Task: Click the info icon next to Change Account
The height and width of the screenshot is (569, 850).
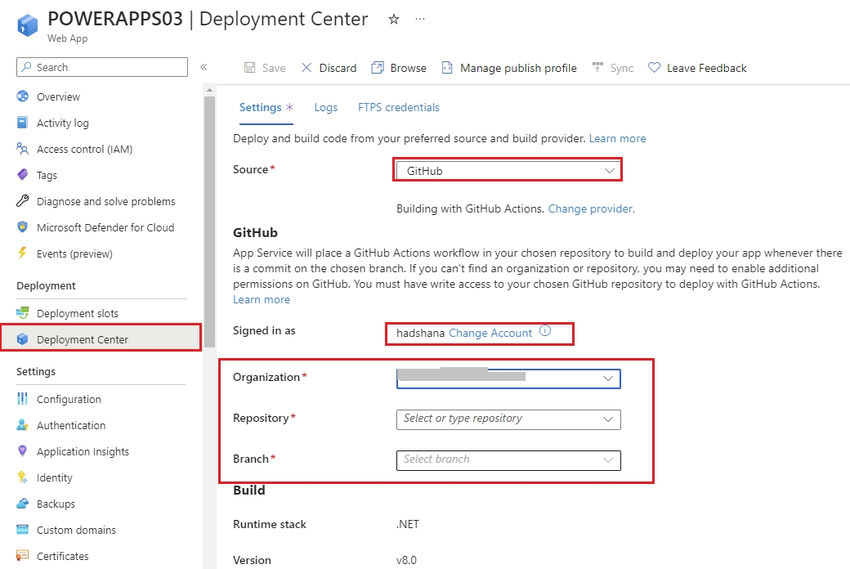Action: [x=545, y=332]
